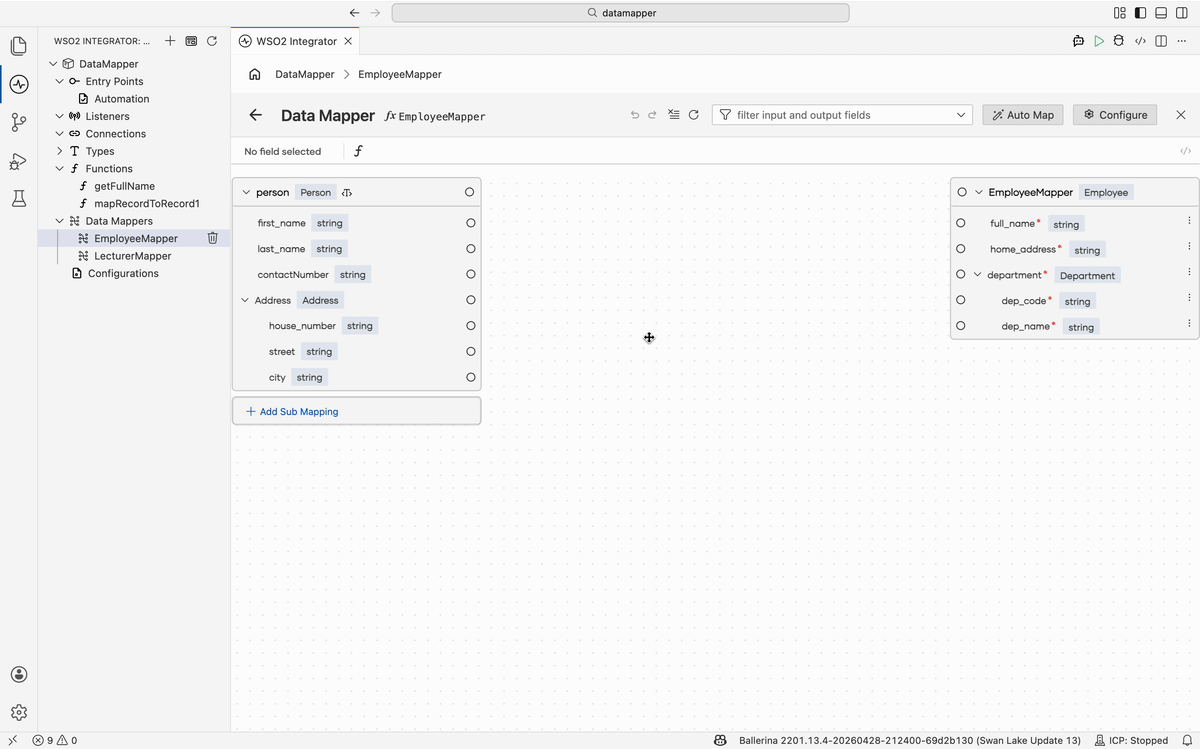Open the Testing flask view
The height and width of the screenshot is (749, 1200).
18,199
